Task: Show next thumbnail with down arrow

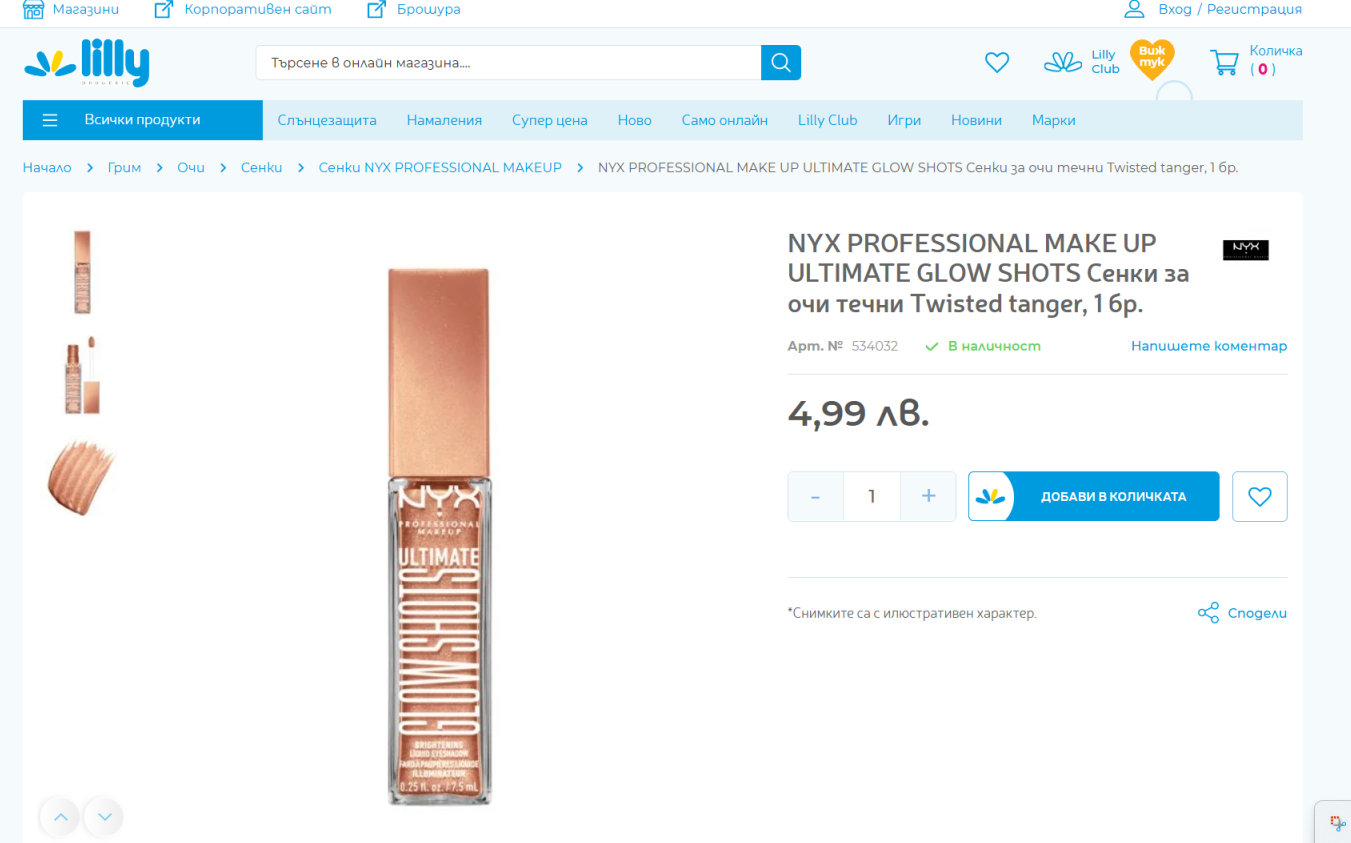Action: tap(104, 817)
